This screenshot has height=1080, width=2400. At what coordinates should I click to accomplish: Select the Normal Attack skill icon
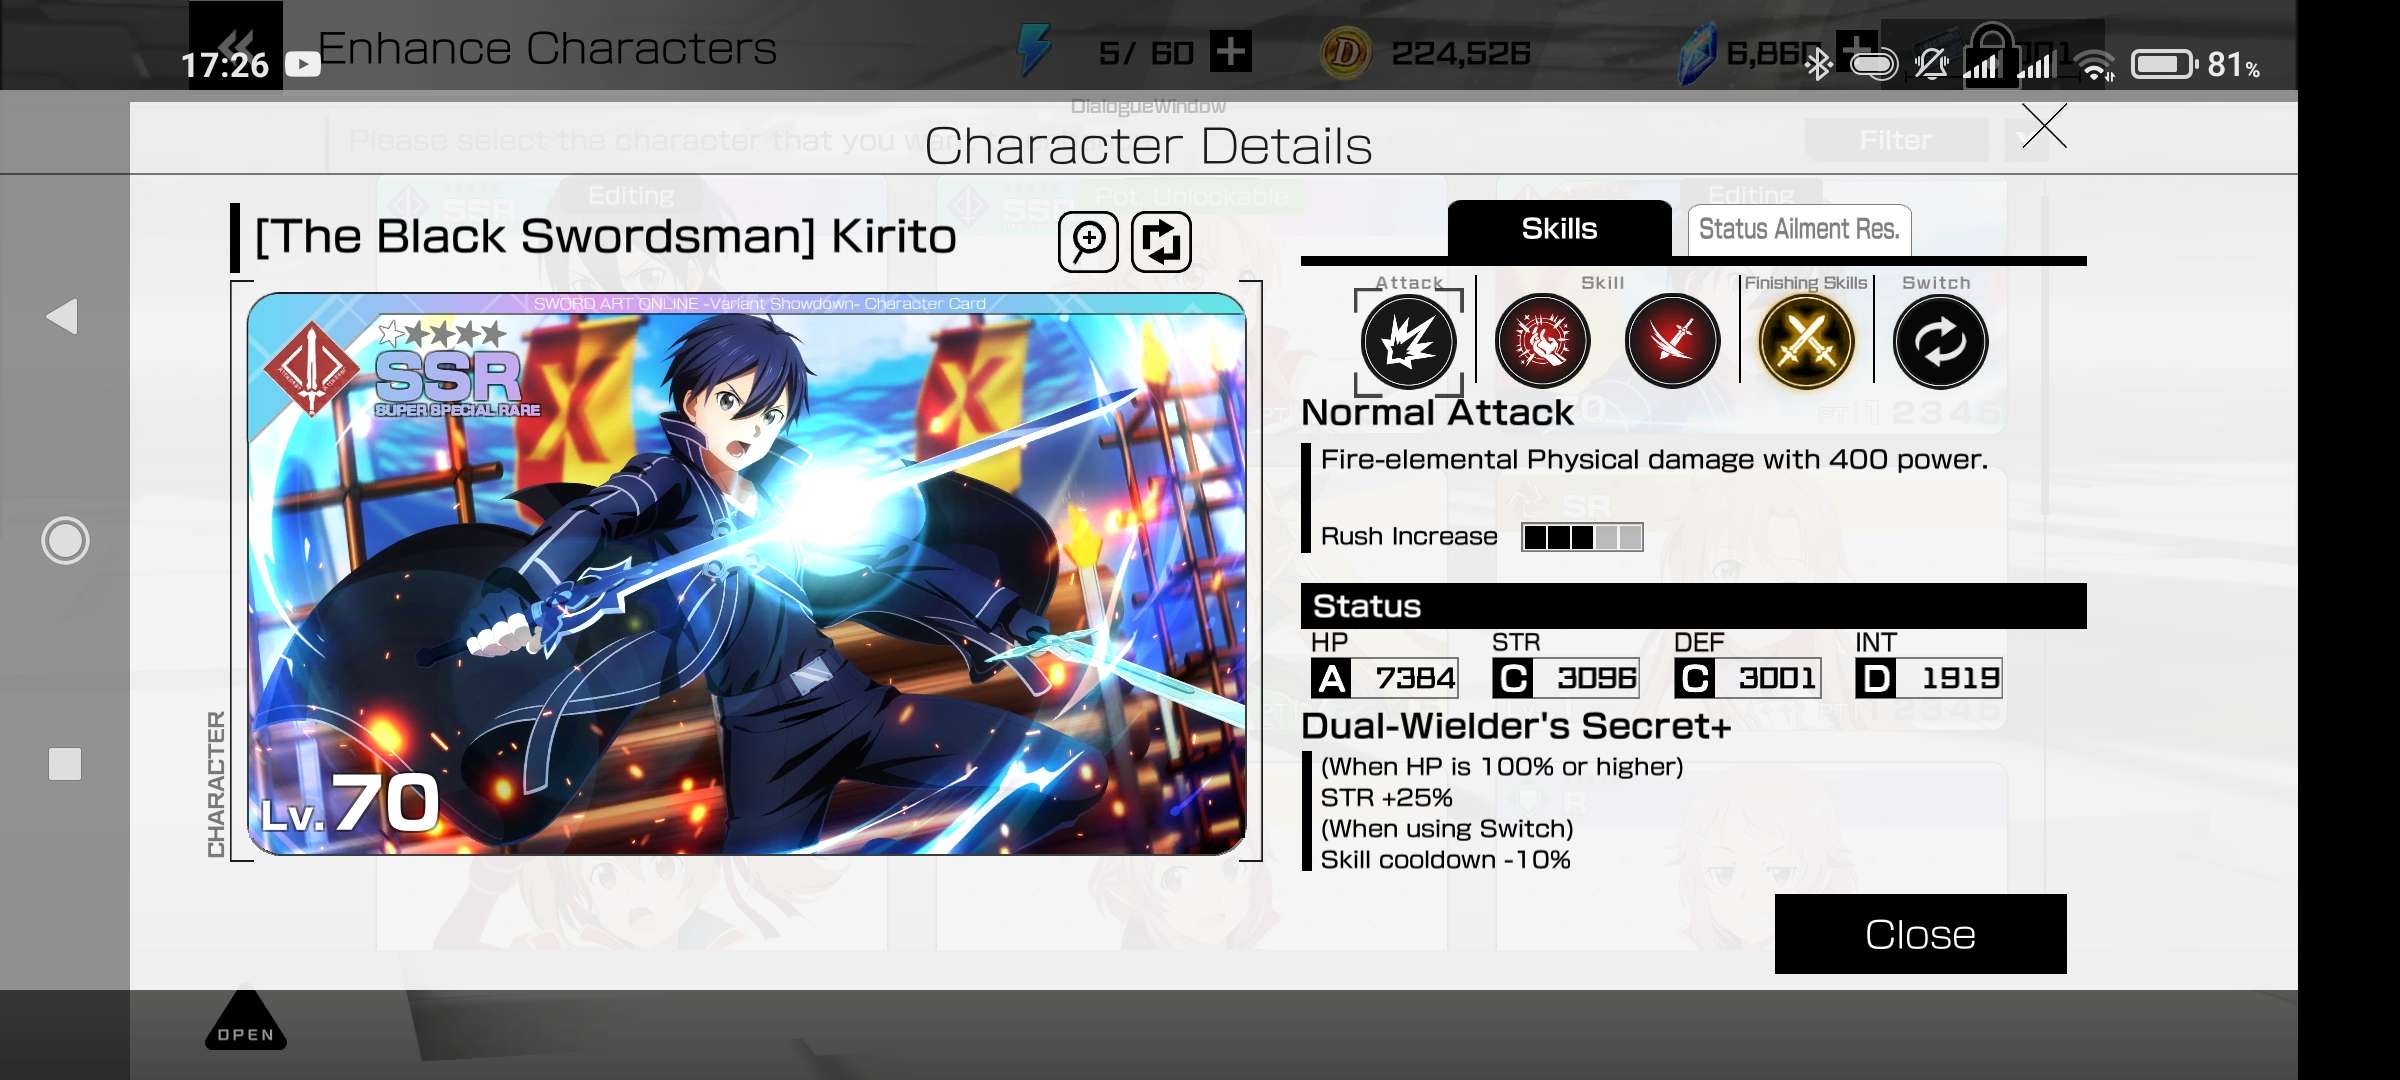(1408, 342)
